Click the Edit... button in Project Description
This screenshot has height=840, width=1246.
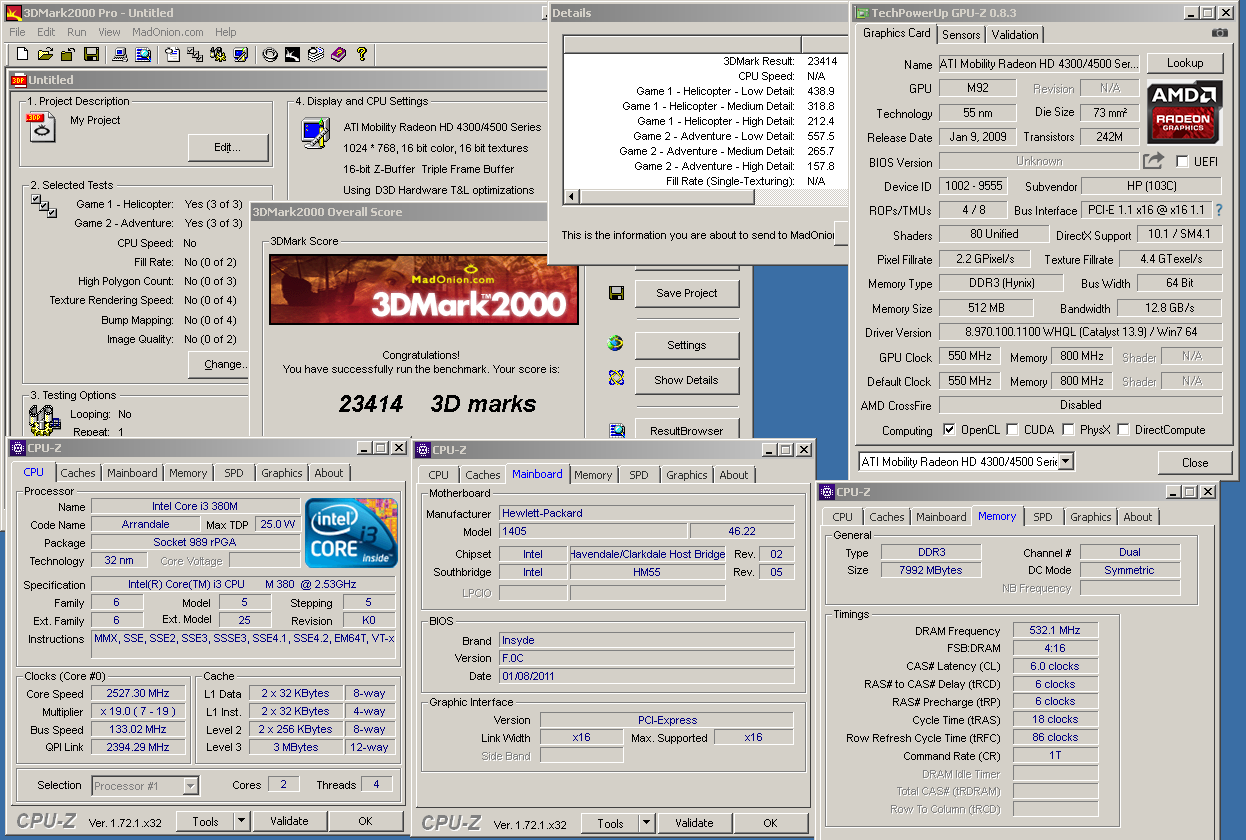(x=228, y=147)
